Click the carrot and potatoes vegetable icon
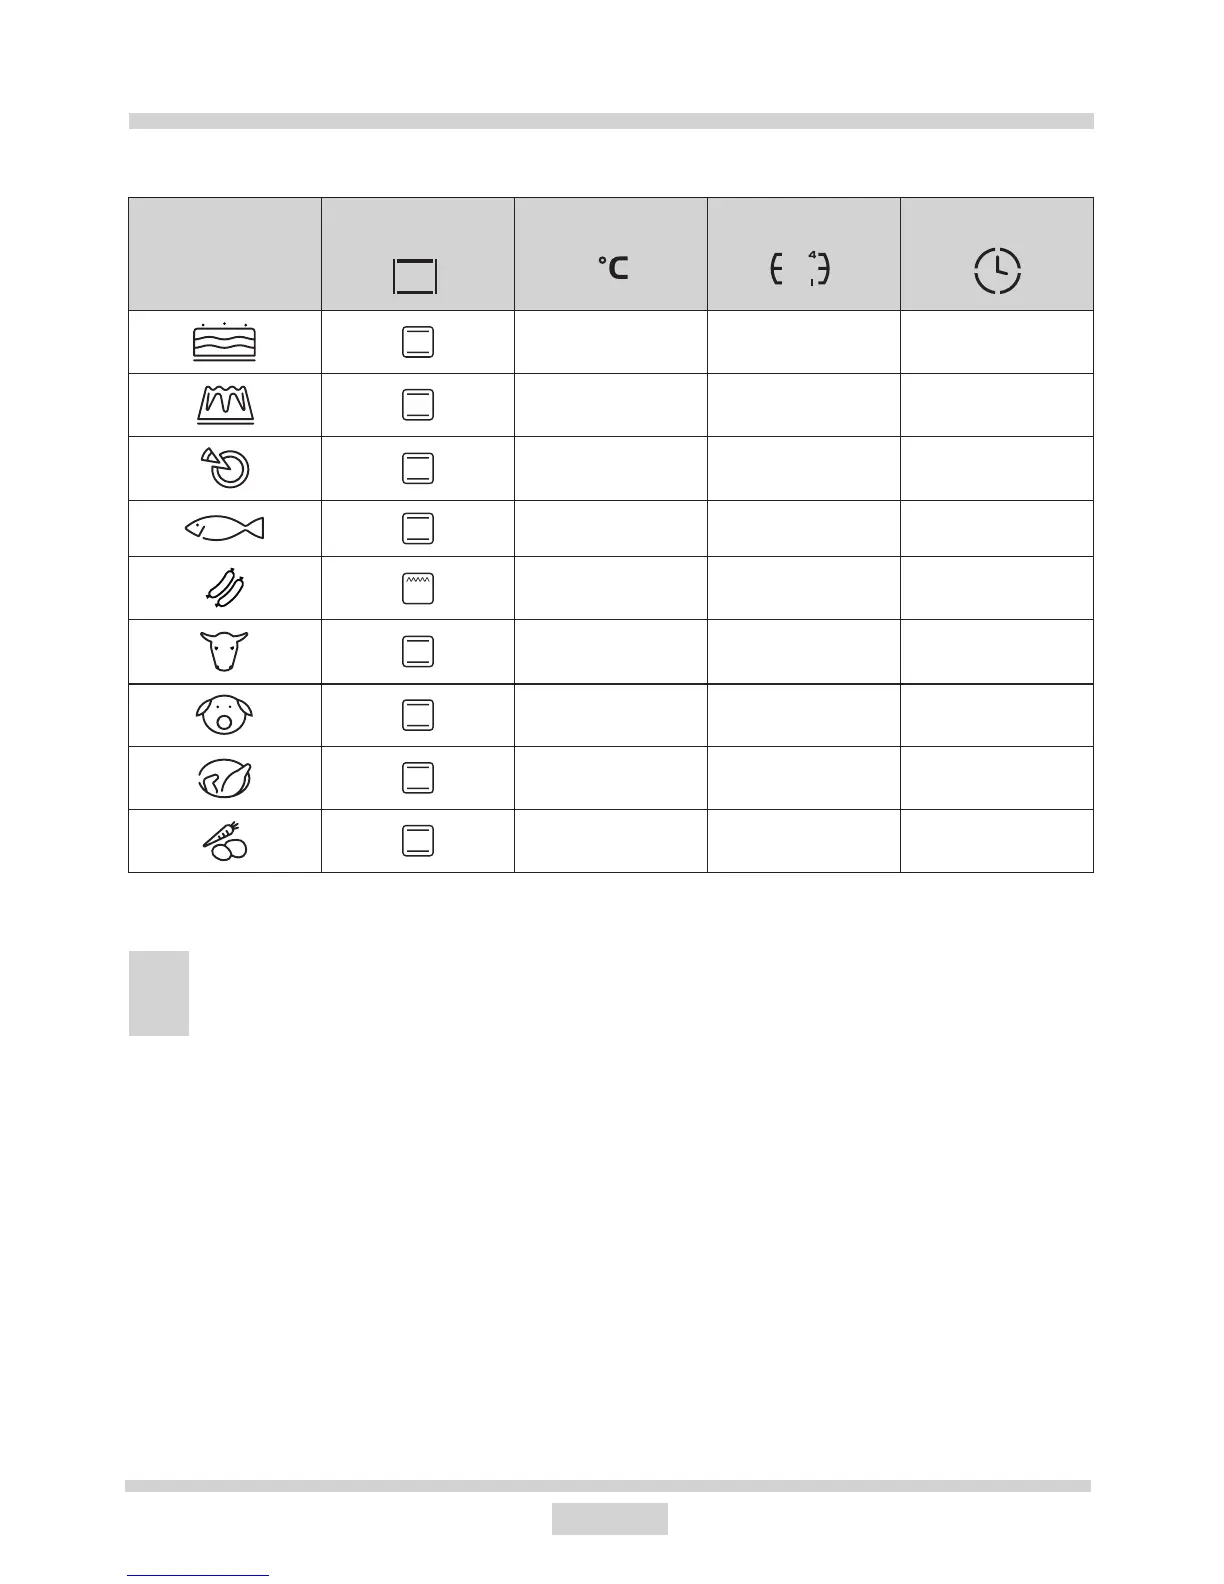 225,841
